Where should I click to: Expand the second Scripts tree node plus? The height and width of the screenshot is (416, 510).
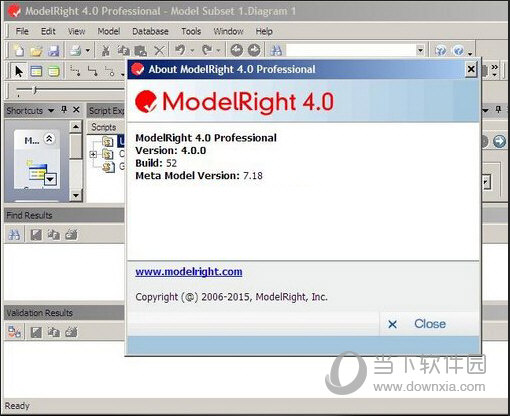(x=93, y=154)
